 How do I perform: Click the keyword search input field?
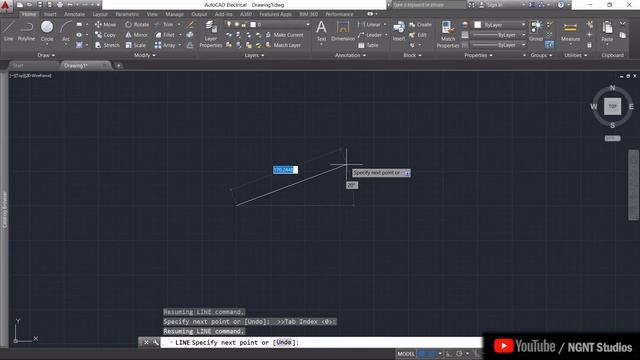pyautogui.click(x=429, y=5)
